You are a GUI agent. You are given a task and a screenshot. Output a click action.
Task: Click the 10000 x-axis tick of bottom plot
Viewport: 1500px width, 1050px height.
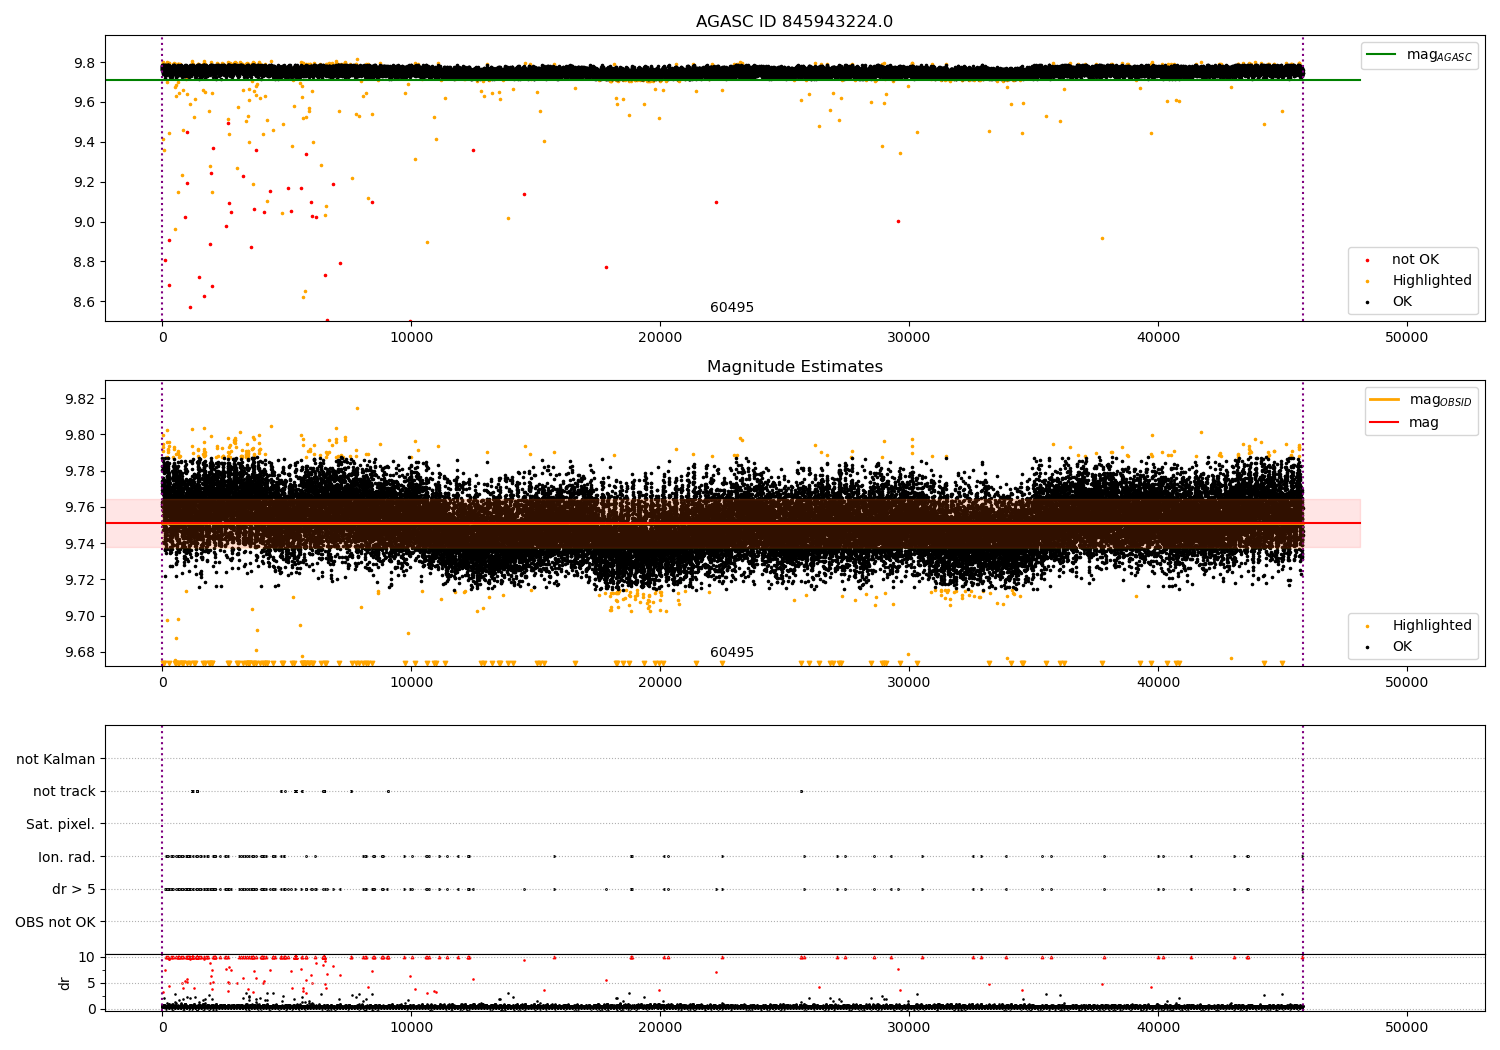[411, 1028]
